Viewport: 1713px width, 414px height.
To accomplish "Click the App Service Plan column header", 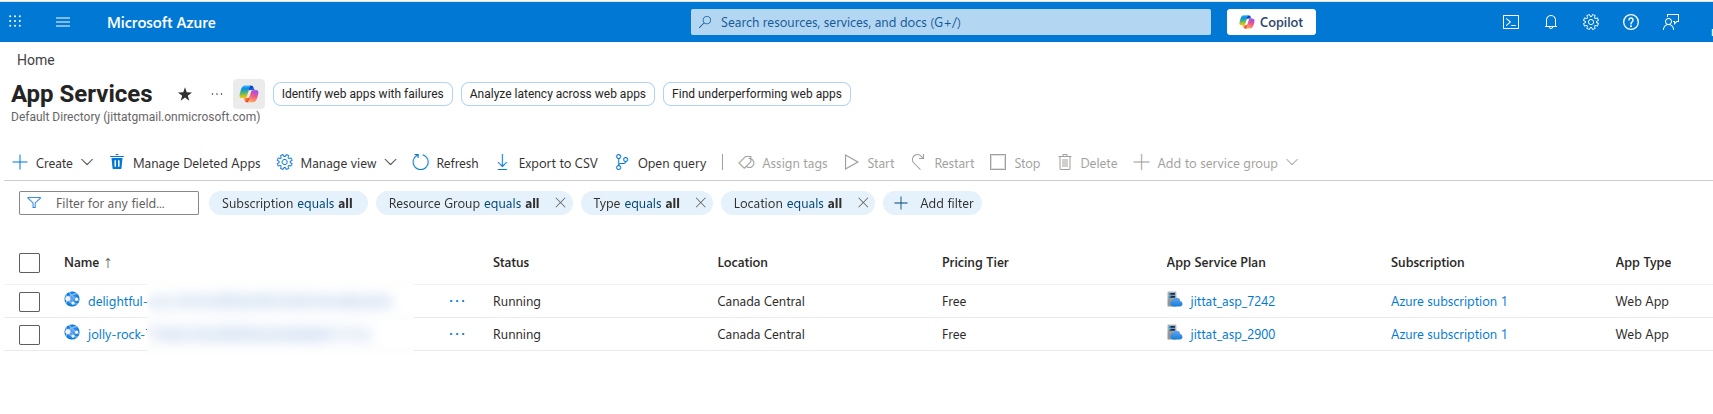I will pos(1216,262).
